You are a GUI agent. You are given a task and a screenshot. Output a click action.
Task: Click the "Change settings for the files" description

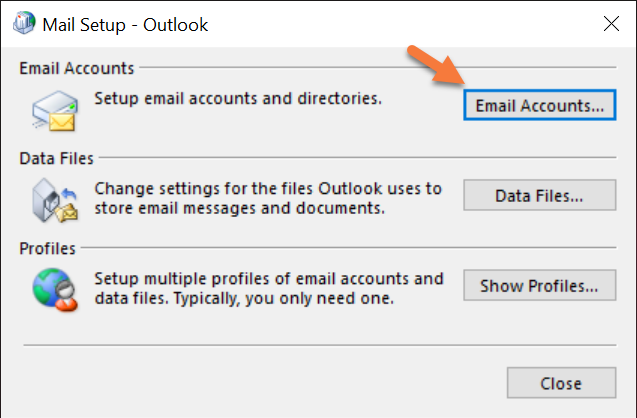(x=267, y=188)
